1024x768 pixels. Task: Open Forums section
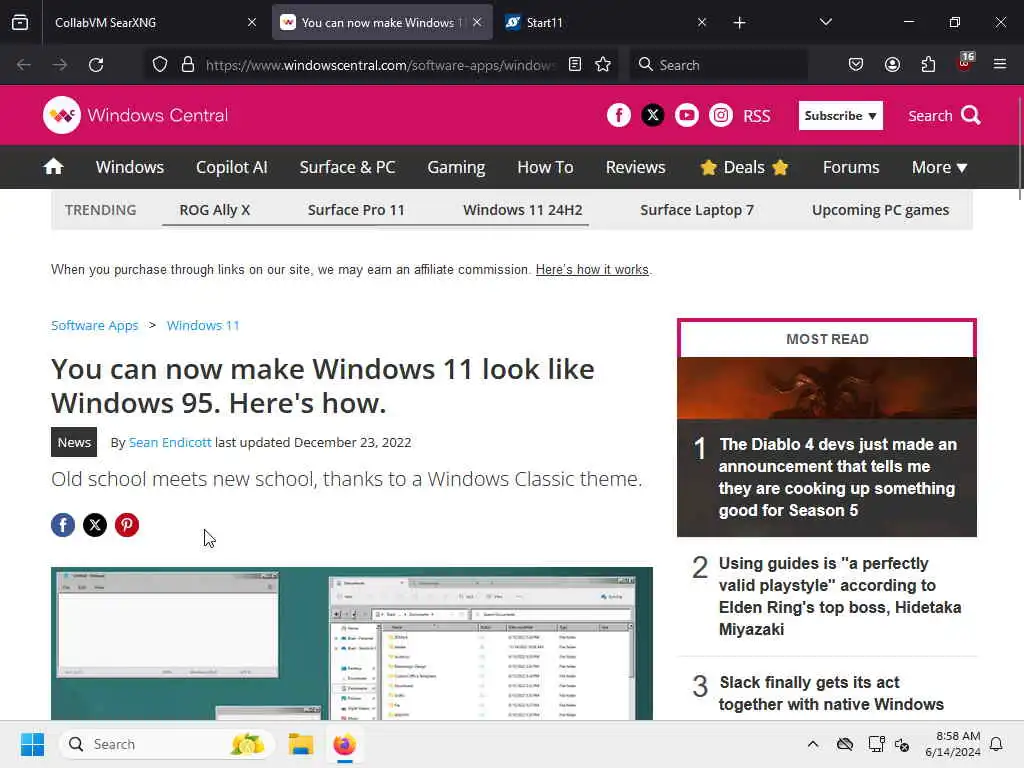point(851,167)
